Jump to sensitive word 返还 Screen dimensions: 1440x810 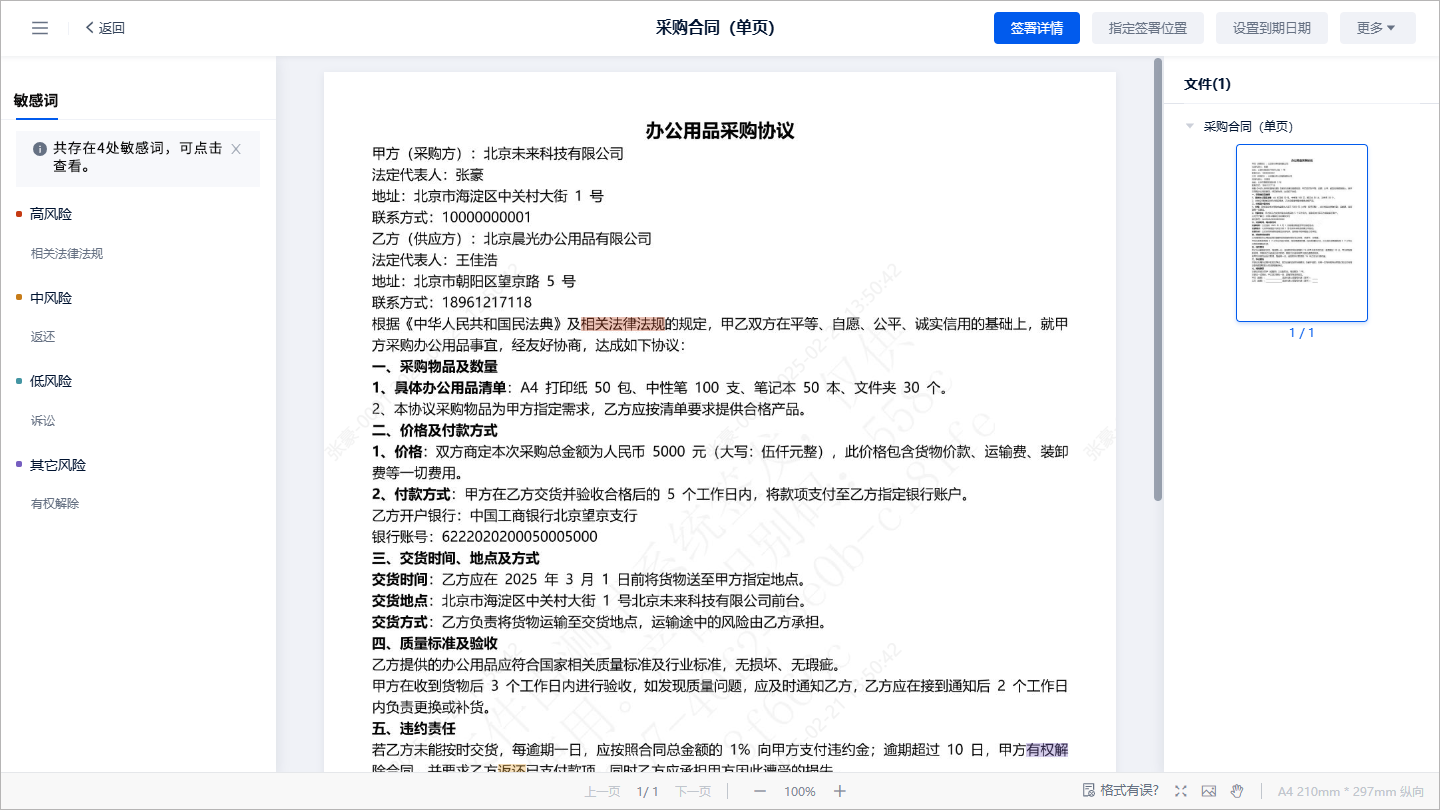[43, 337]
